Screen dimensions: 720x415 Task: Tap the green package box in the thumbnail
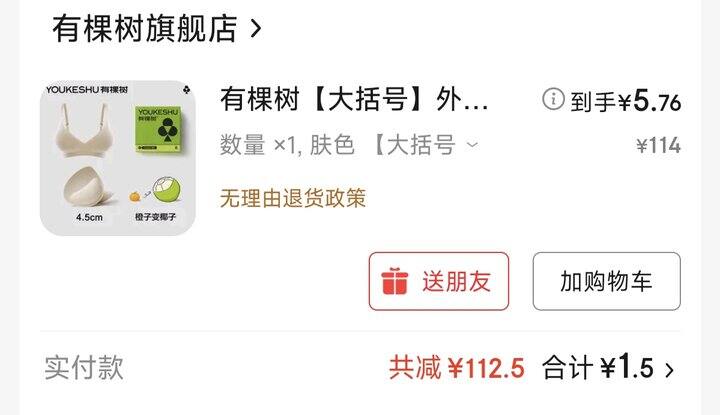click(159, 129)
